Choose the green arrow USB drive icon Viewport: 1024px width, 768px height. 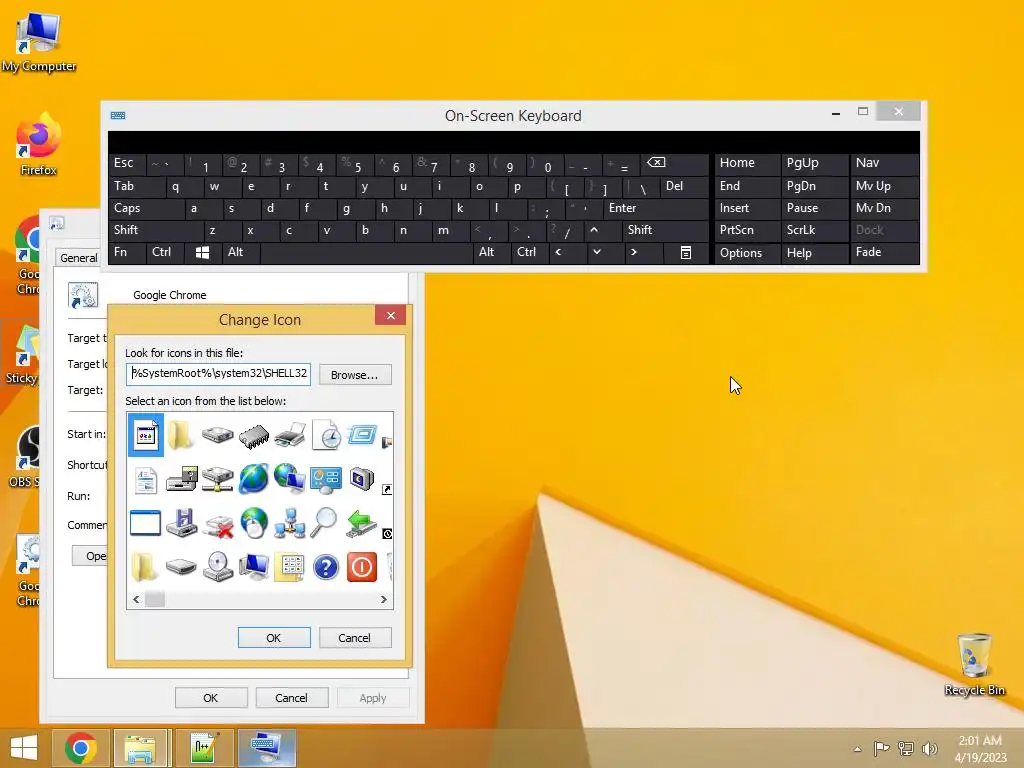coord(362,523)
